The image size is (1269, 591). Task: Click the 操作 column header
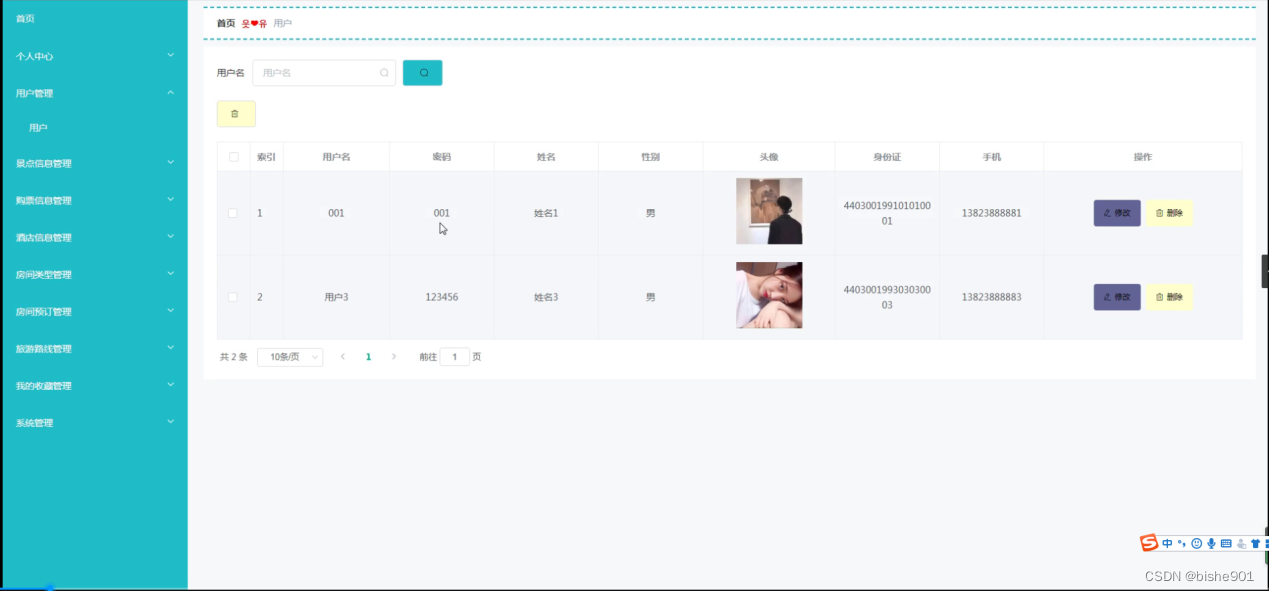tap(1142, 157)
